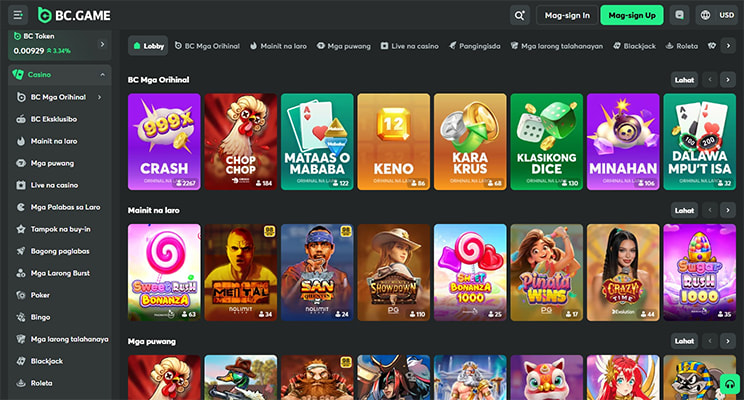Open the Dalawampu't Isa game tile
This screenshot has height=400, width=744.
pos(699,142)
